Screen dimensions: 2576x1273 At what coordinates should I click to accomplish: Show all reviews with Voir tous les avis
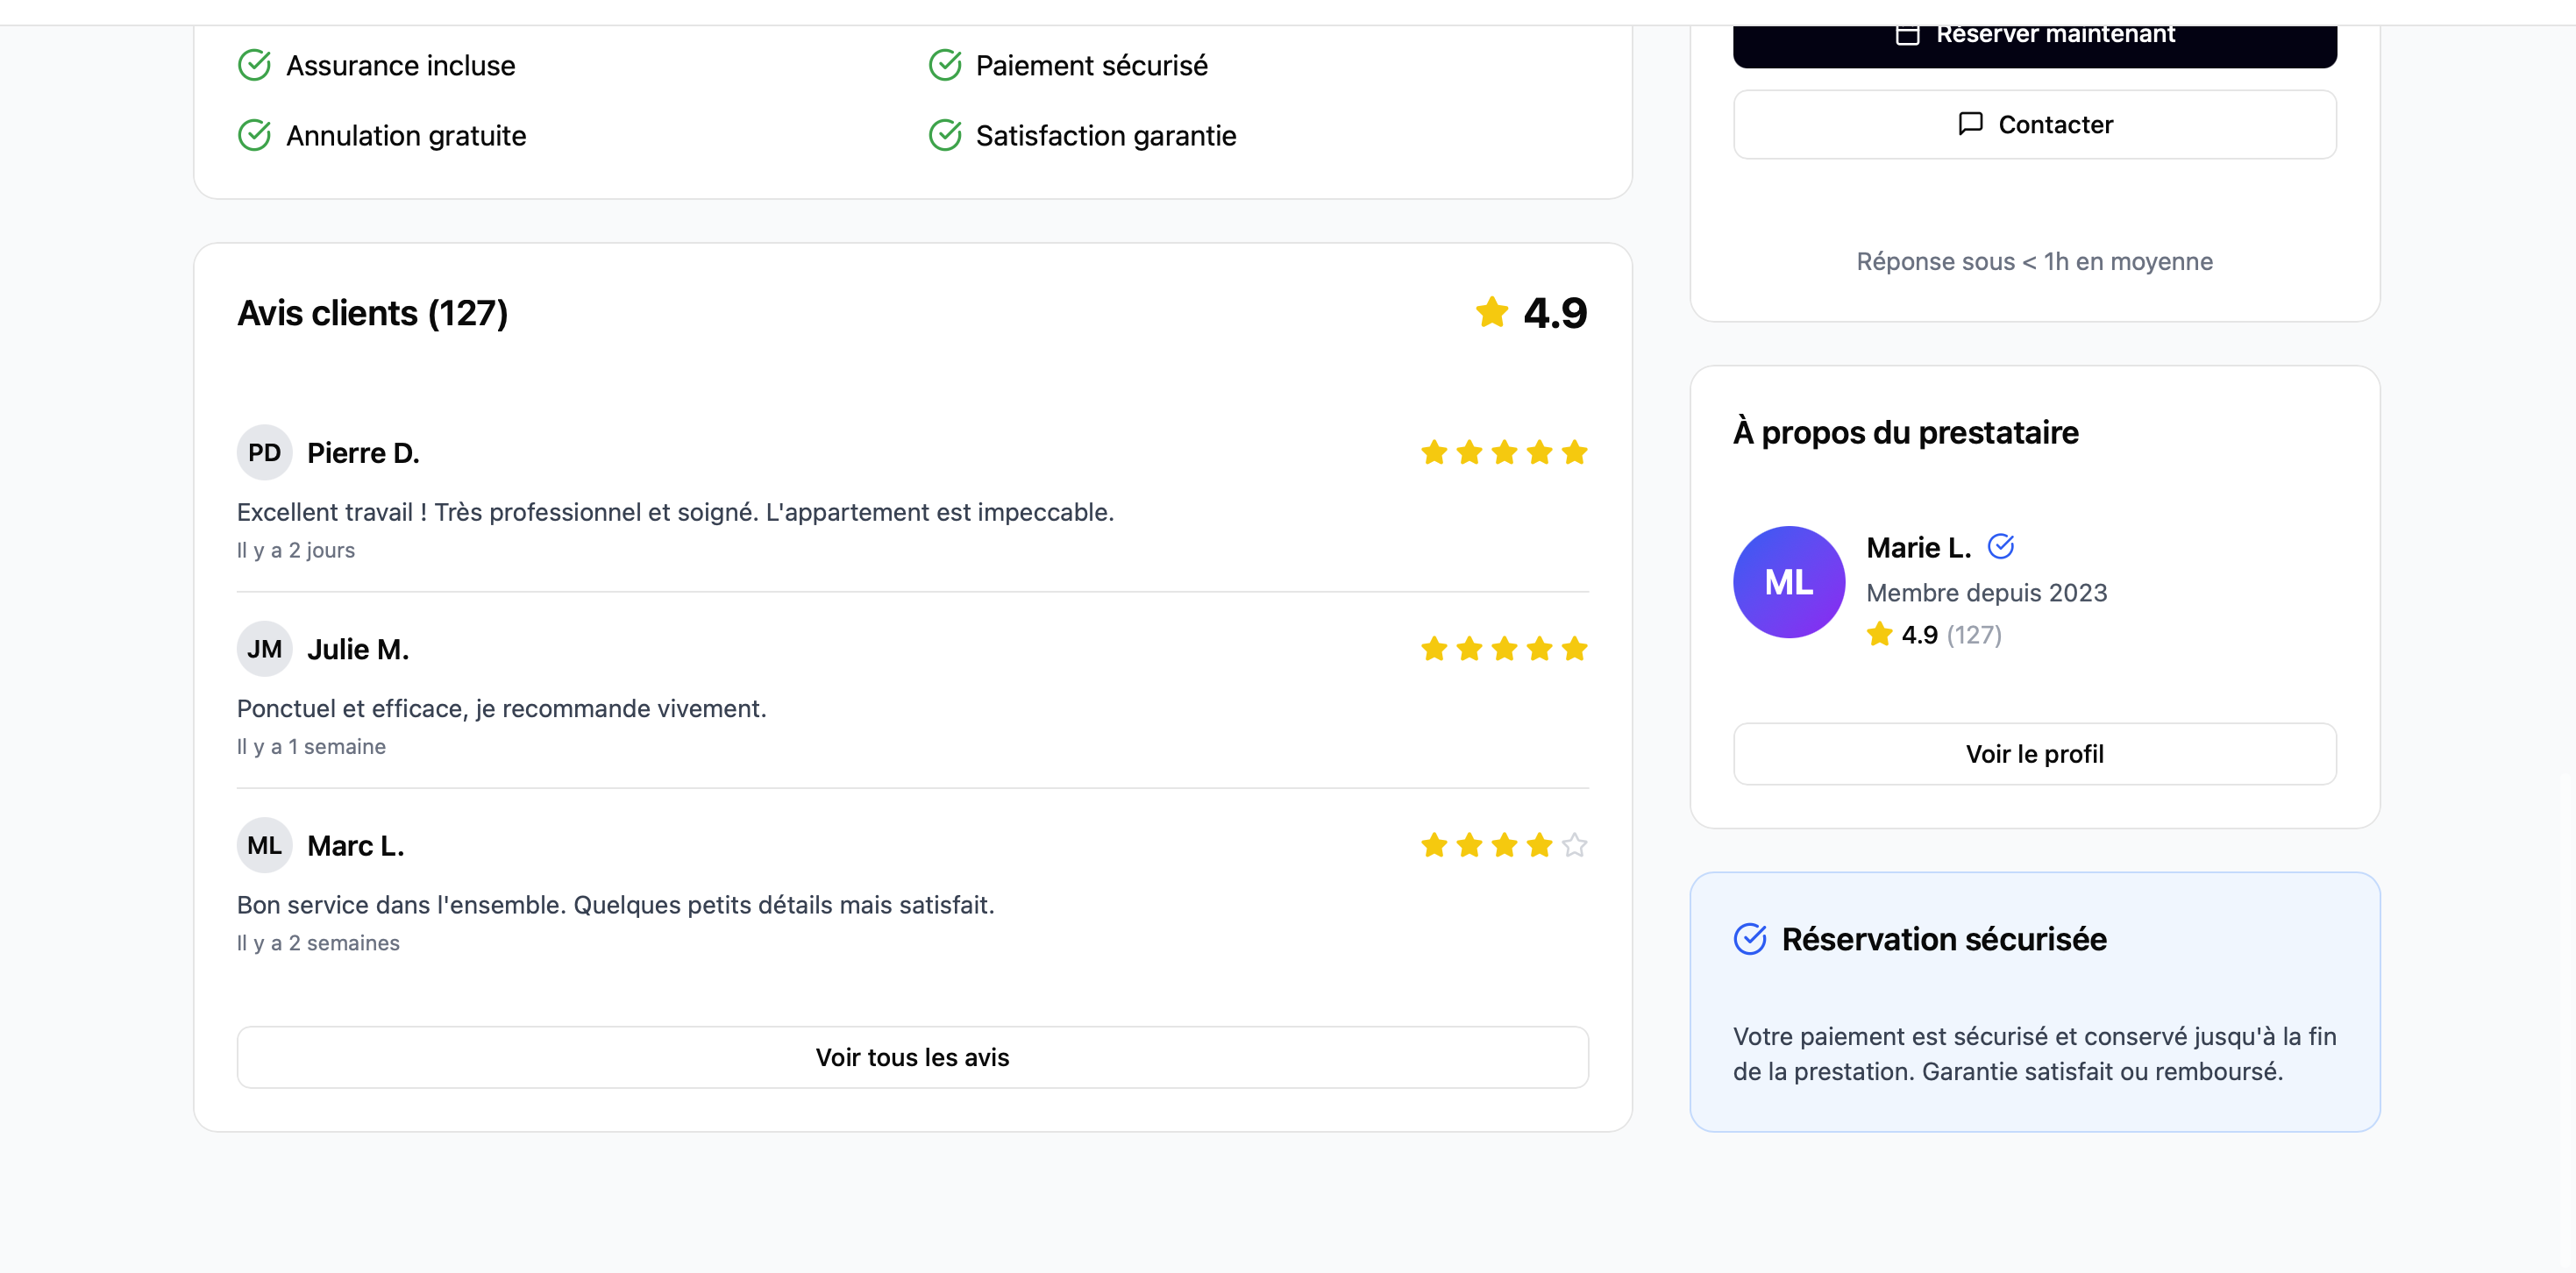[x=912, y=1057]
